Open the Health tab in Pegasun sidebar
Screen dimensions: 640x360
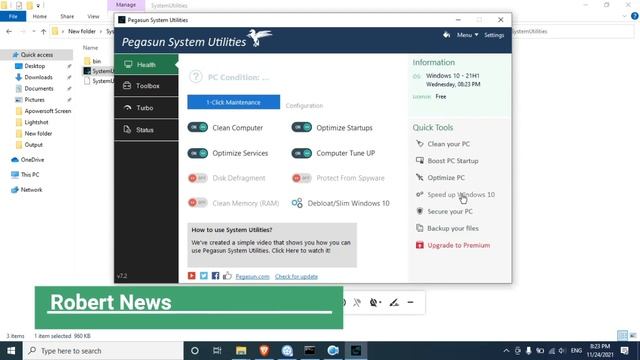[146, 64]
